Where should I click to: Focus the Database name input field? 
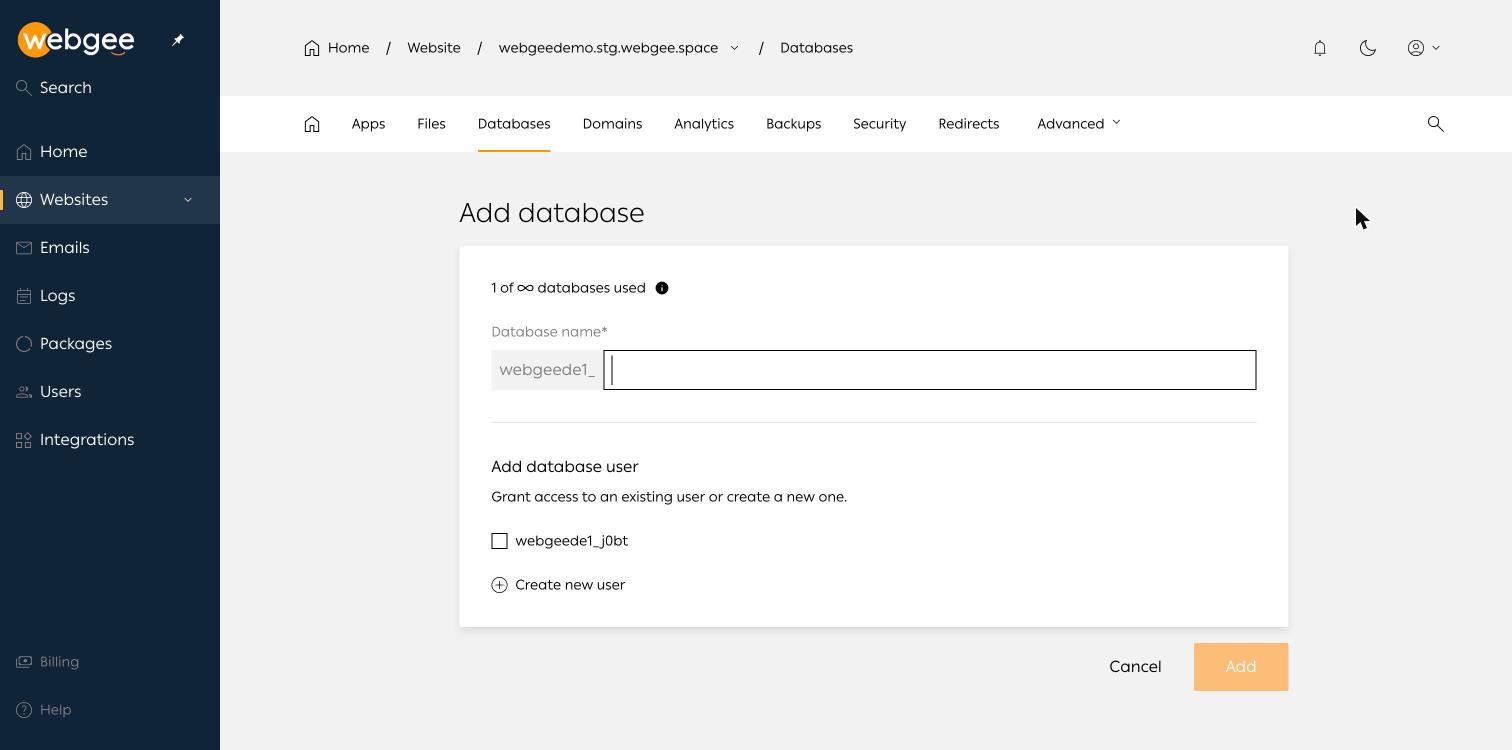pyautogui.click(x=930, y=370)
